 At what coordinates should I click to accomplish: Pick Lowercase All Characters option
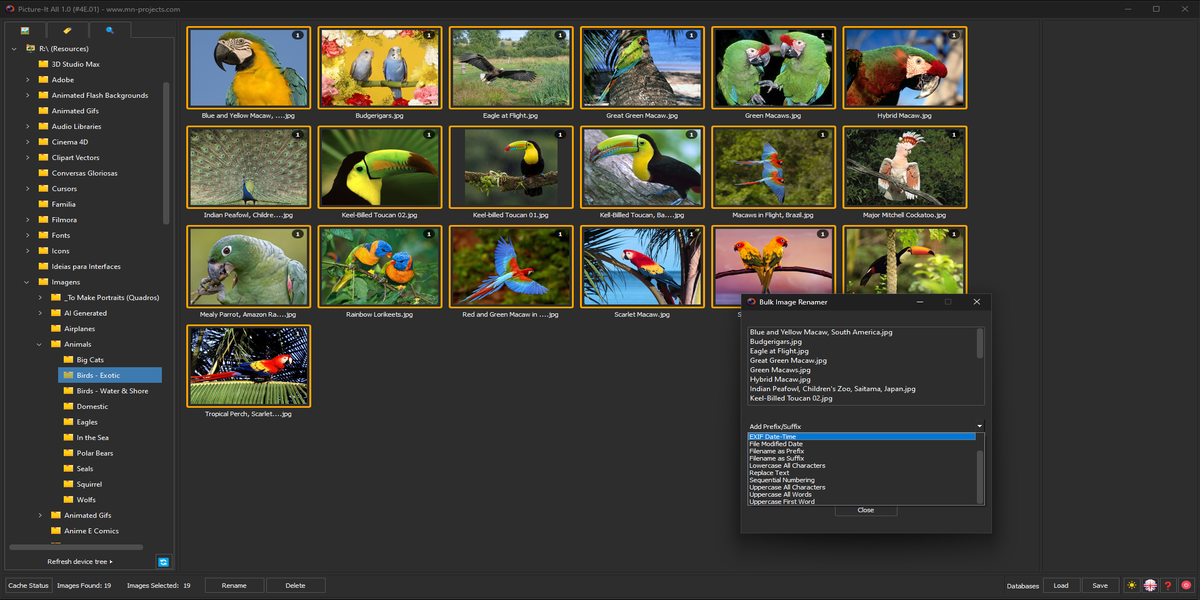[x=787, y=466]
